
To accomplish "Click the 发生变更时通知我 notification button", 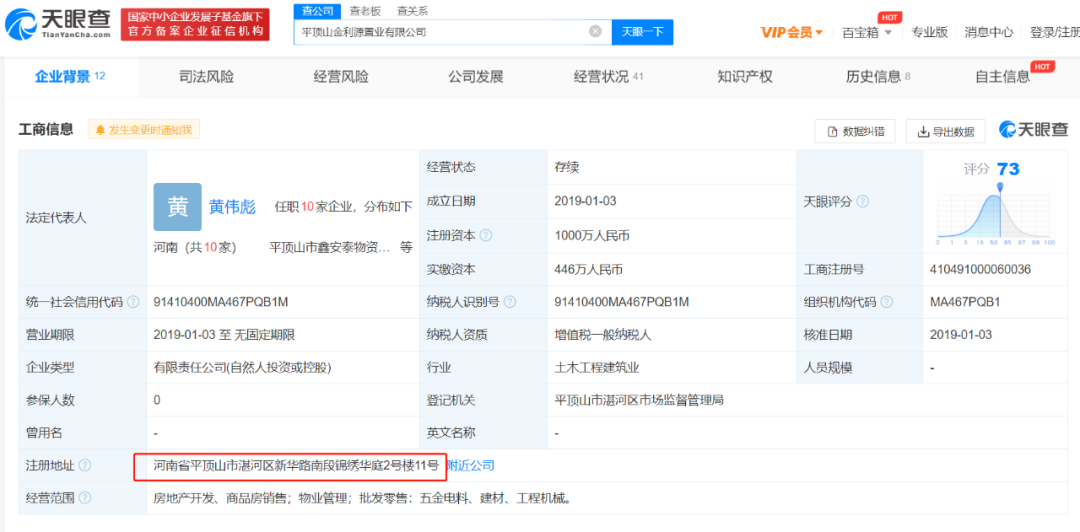I will point(144,130).
